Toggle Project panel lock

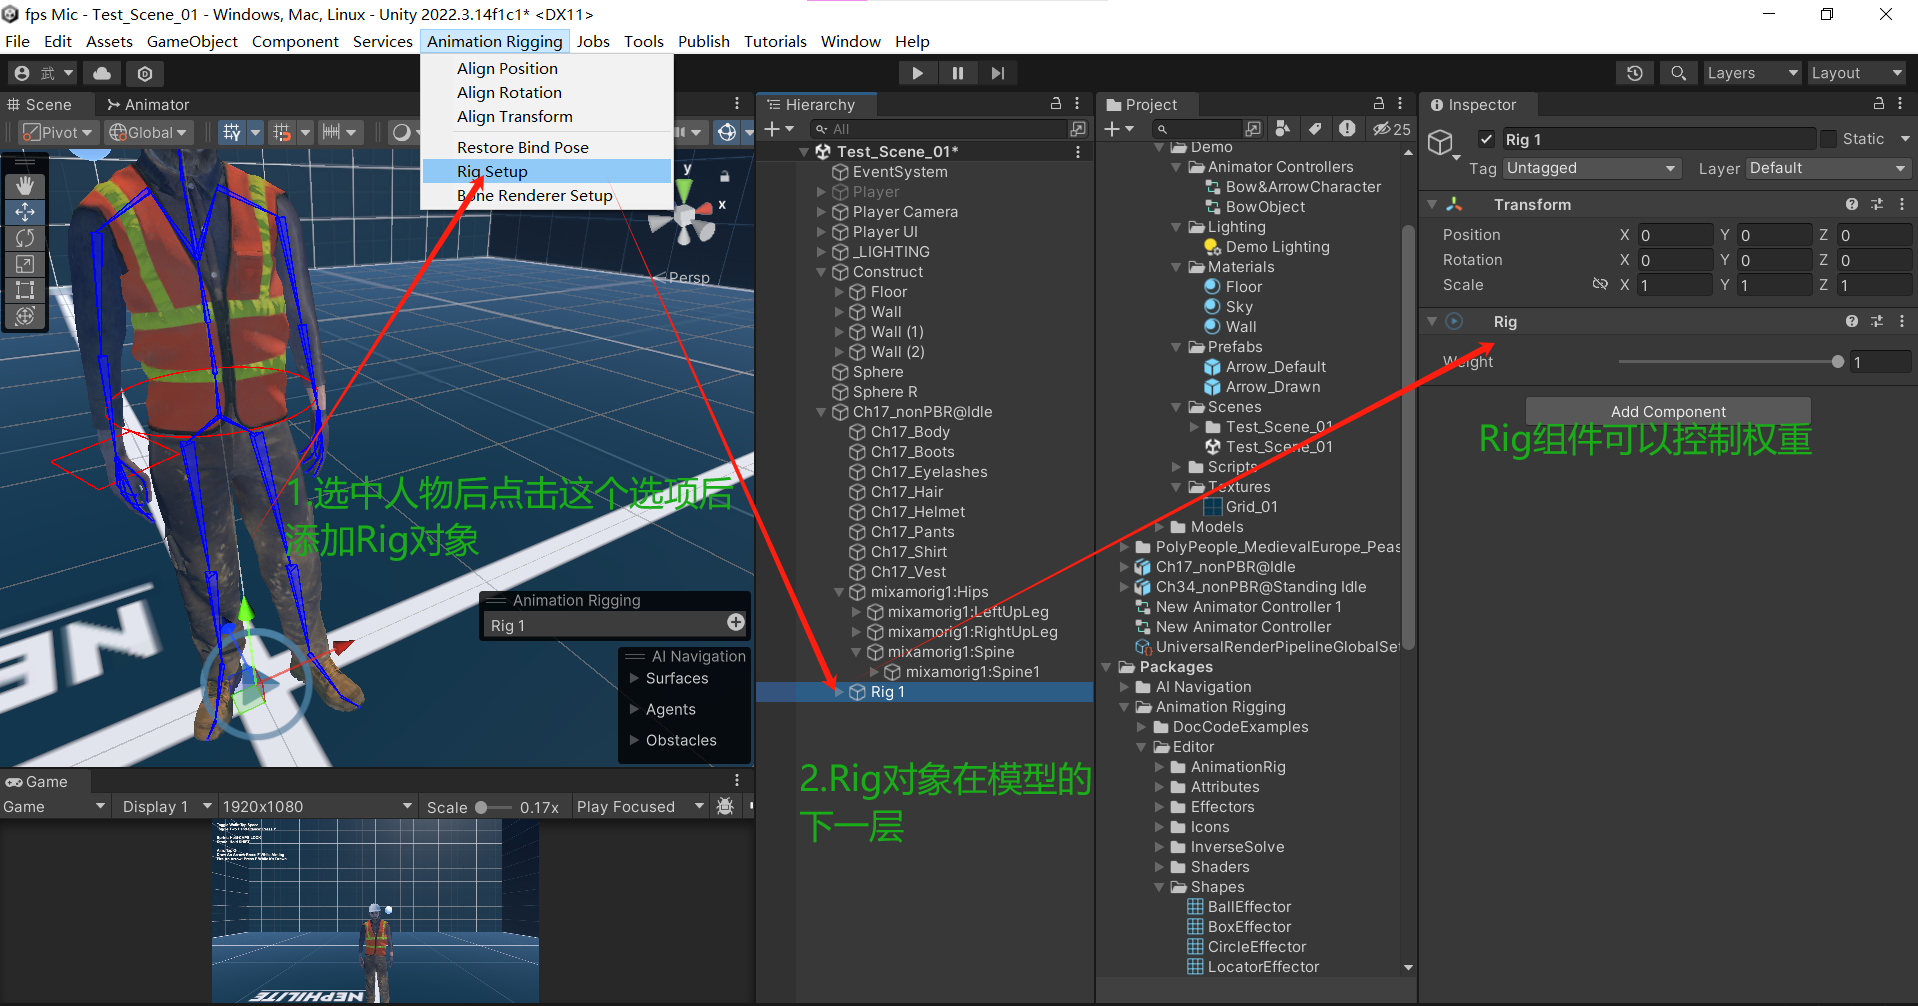tap(1379, 103)
